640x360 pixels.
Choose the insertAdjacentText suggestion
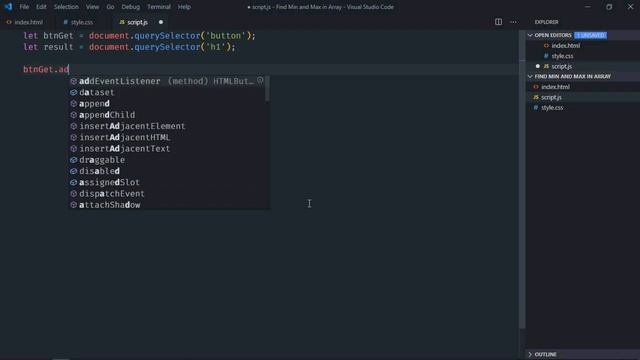167,149
